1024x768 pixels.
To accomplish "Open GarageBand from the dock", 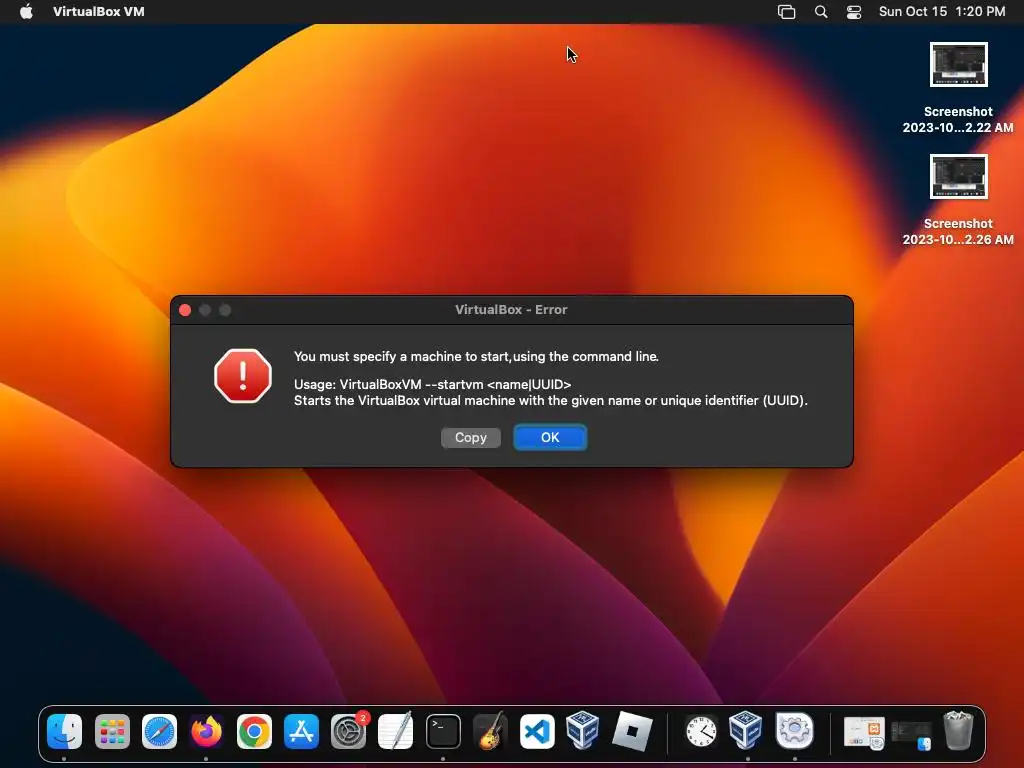I will 490,731.
